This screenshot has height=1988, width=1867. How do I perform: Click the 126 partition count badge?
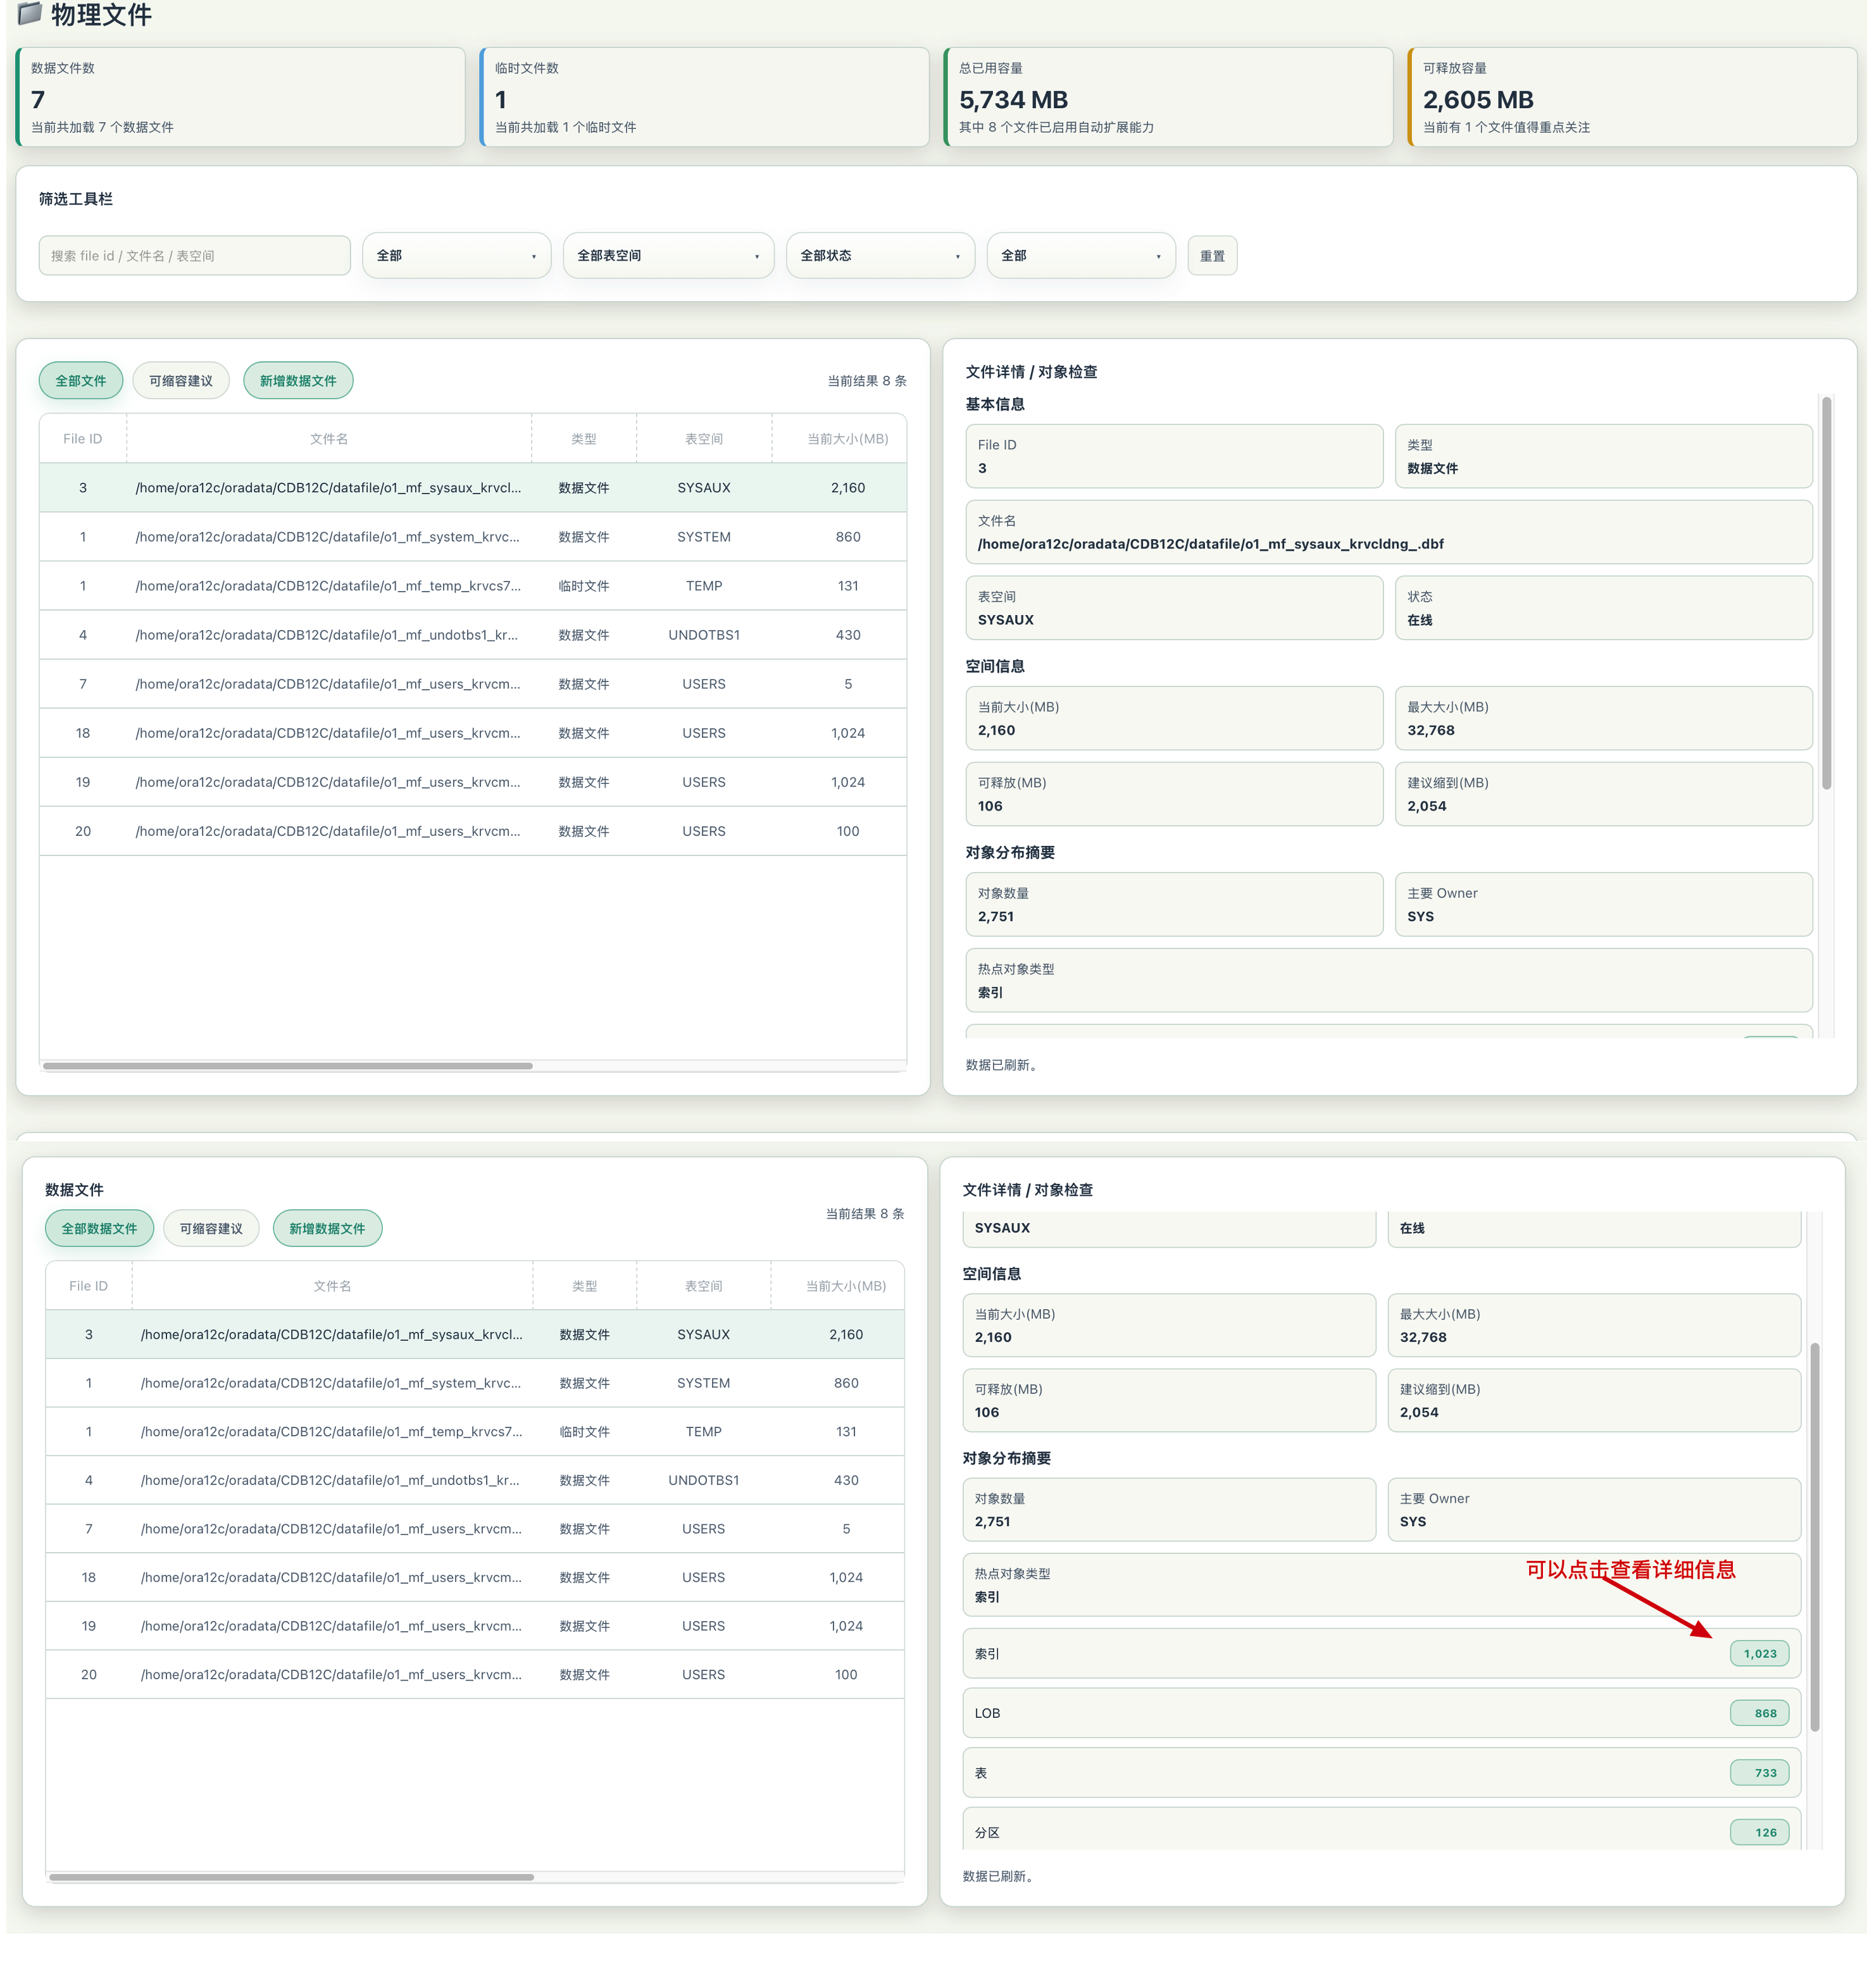pyautogui.click(x=1759, y=1832)
